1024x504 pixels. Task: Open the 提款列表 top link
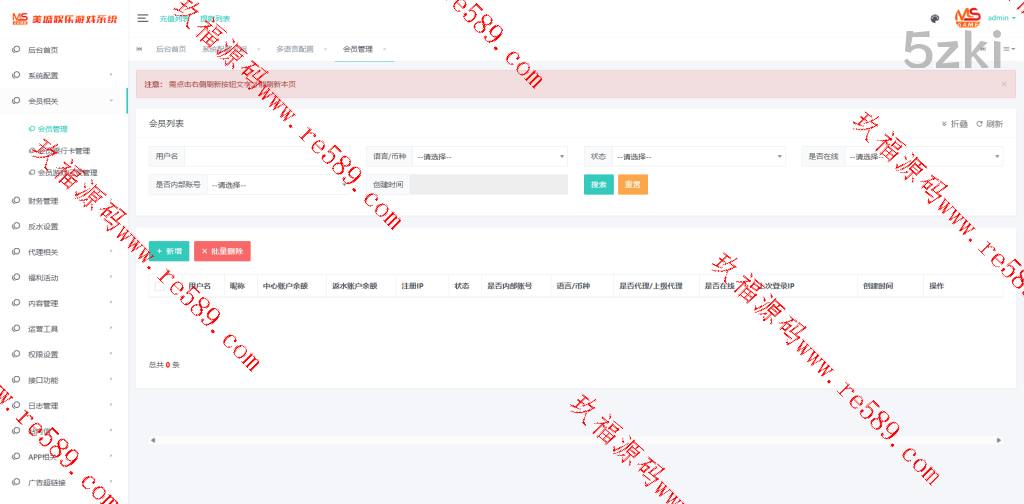click(x=215, y=19)
